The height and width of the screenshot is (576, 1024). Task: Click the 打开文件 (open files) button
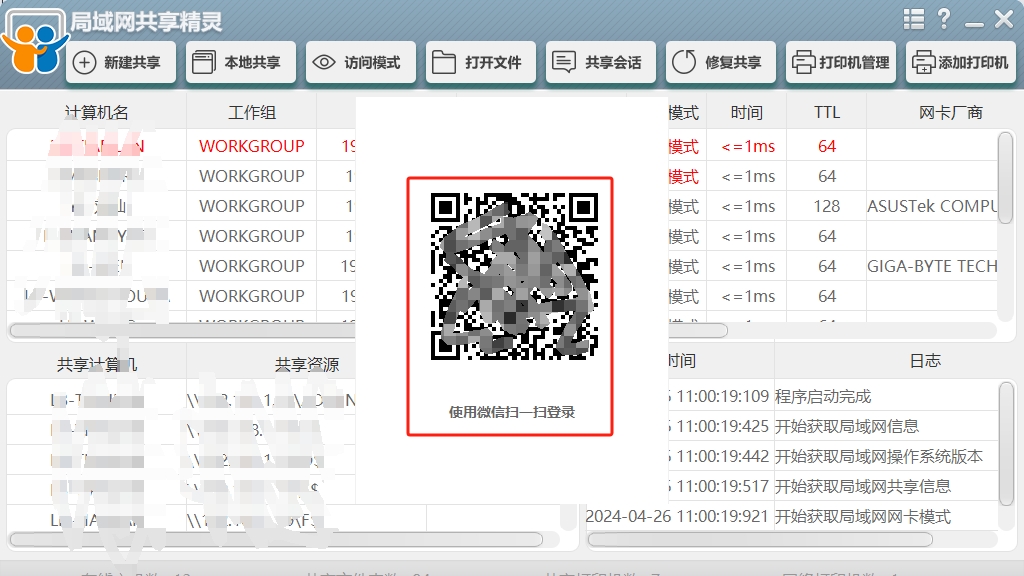pos(481,63)
